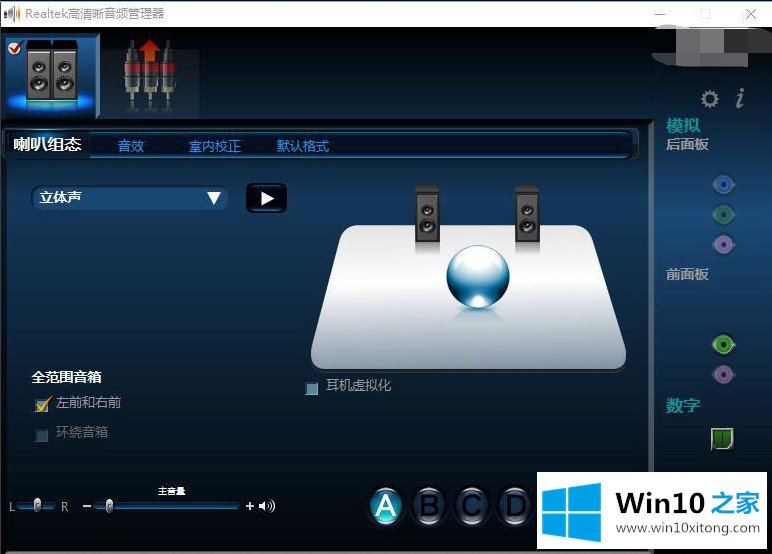Toggle the 环绕音箱 checkbox

[42, 435]
